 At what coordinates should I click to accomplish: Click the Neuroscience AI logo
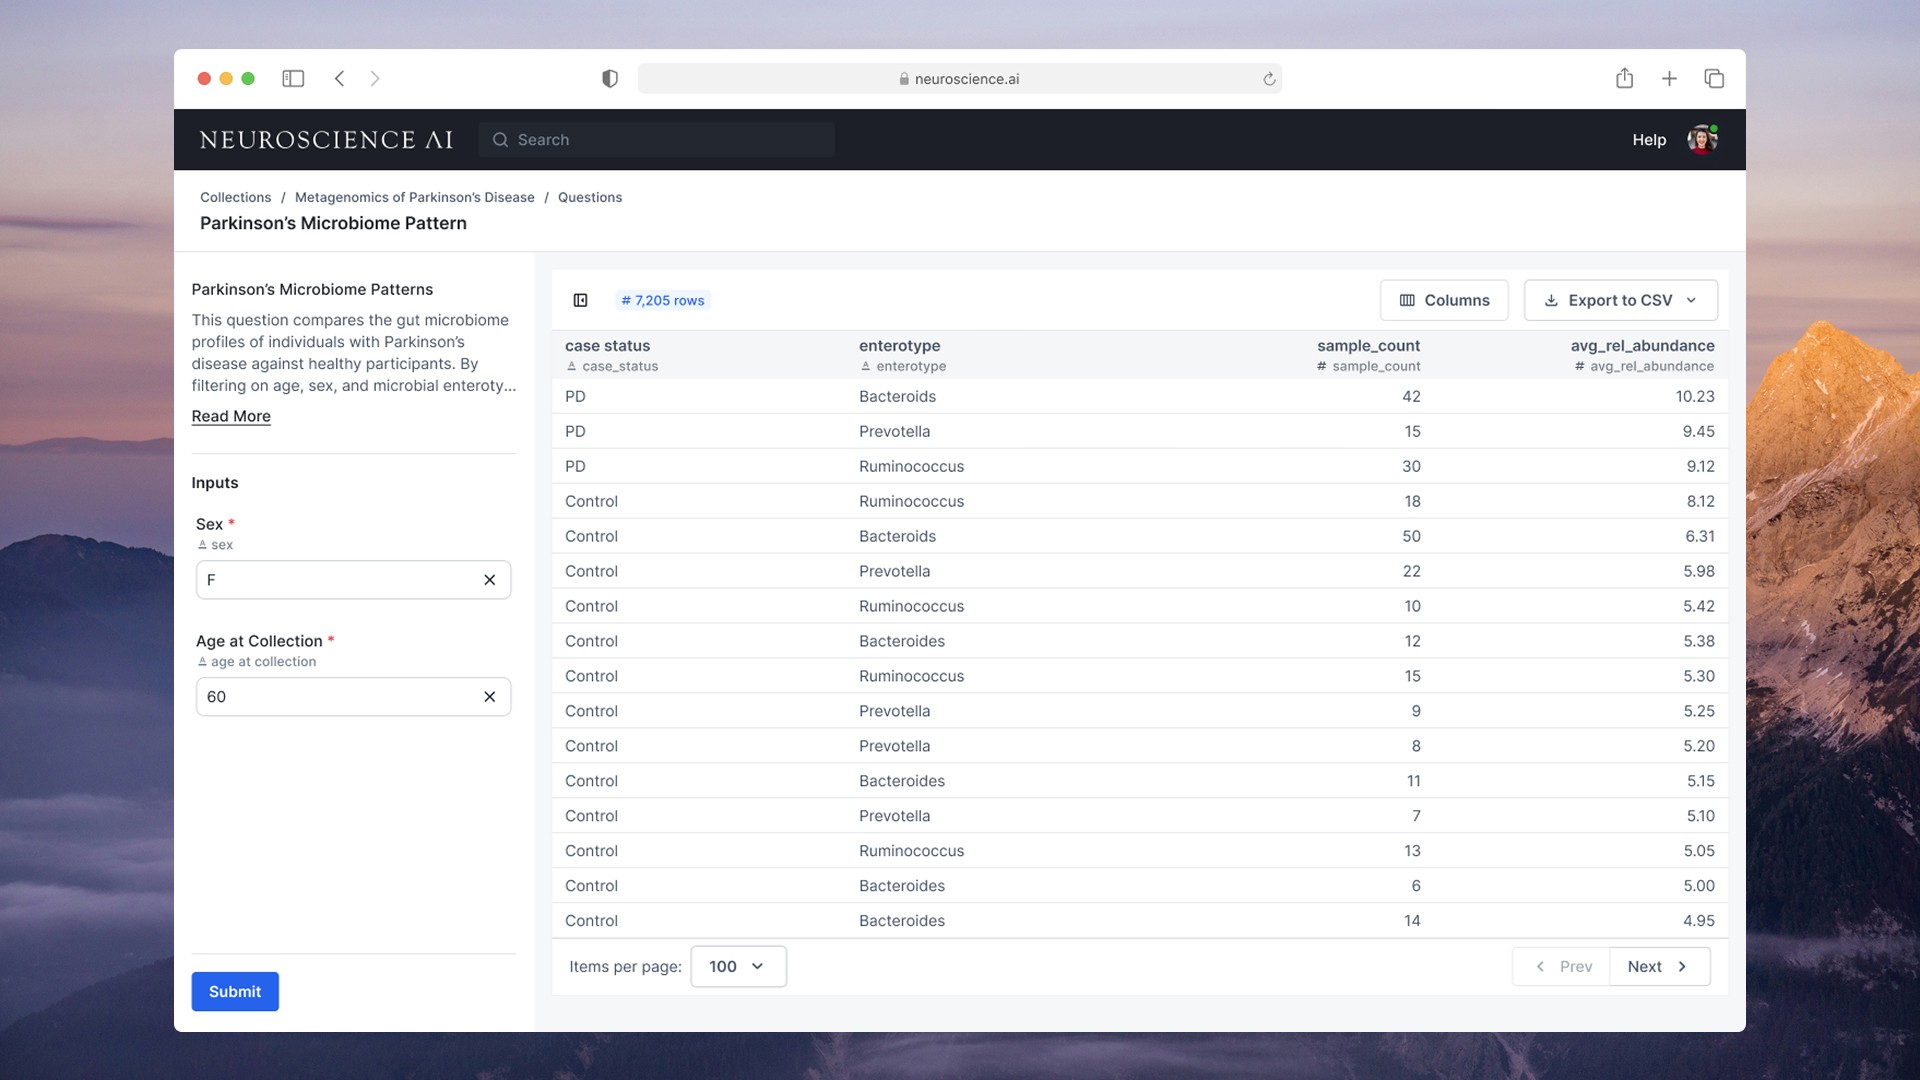coord(326,140)
